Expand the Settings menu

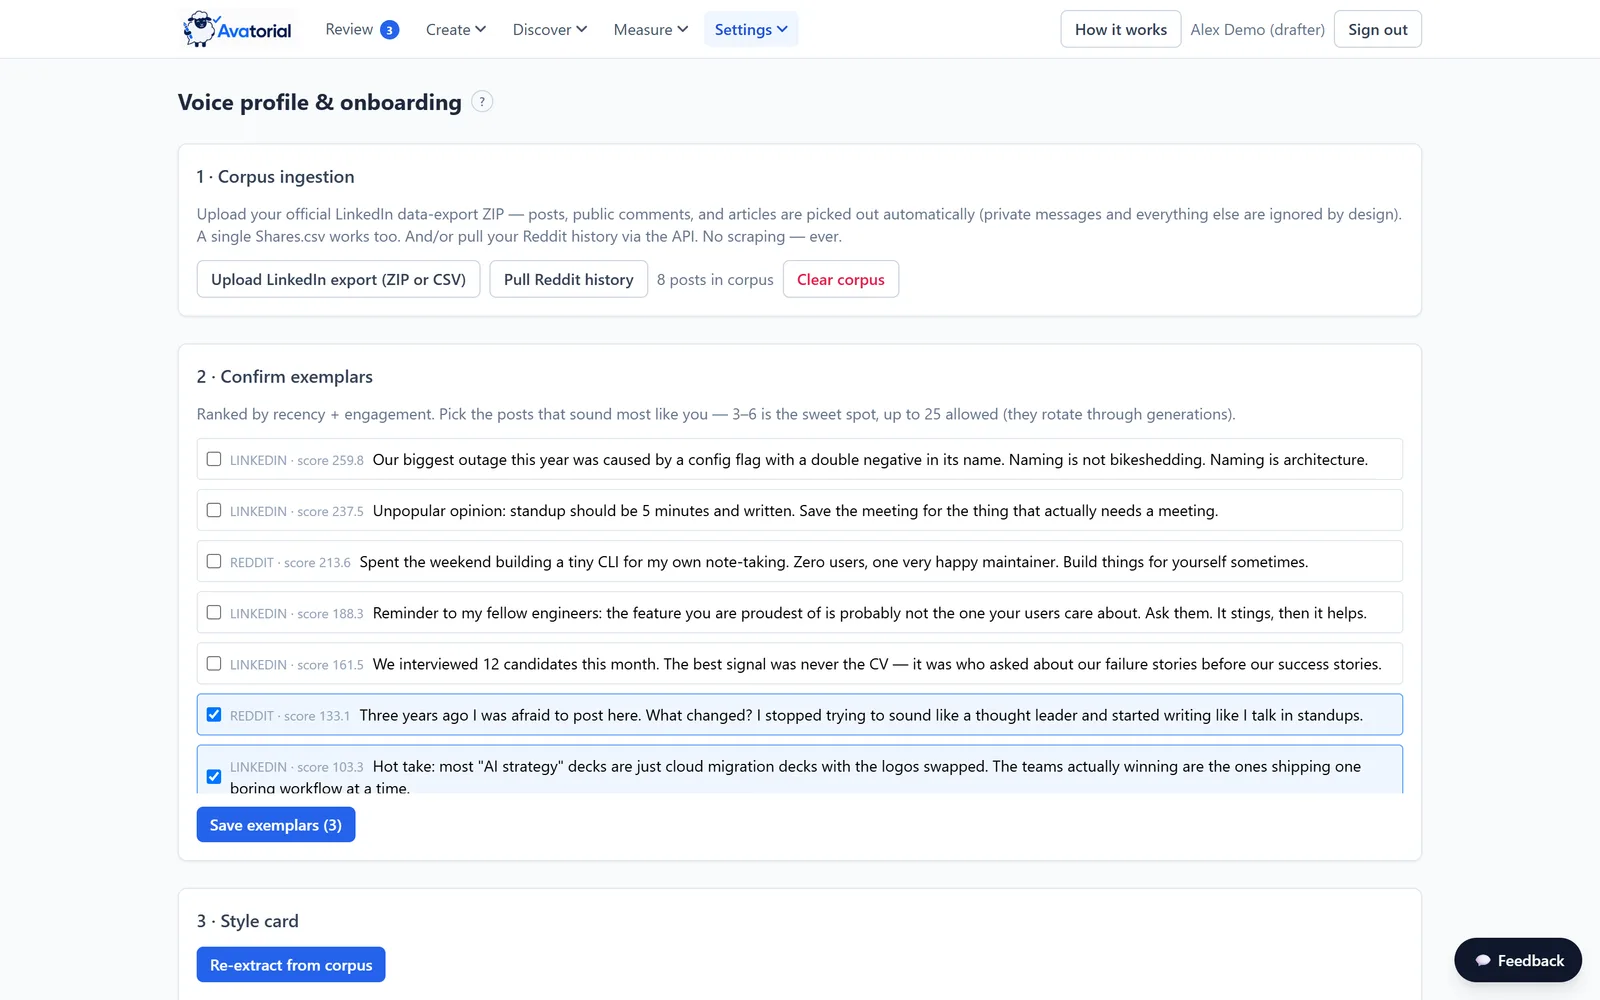751,29
